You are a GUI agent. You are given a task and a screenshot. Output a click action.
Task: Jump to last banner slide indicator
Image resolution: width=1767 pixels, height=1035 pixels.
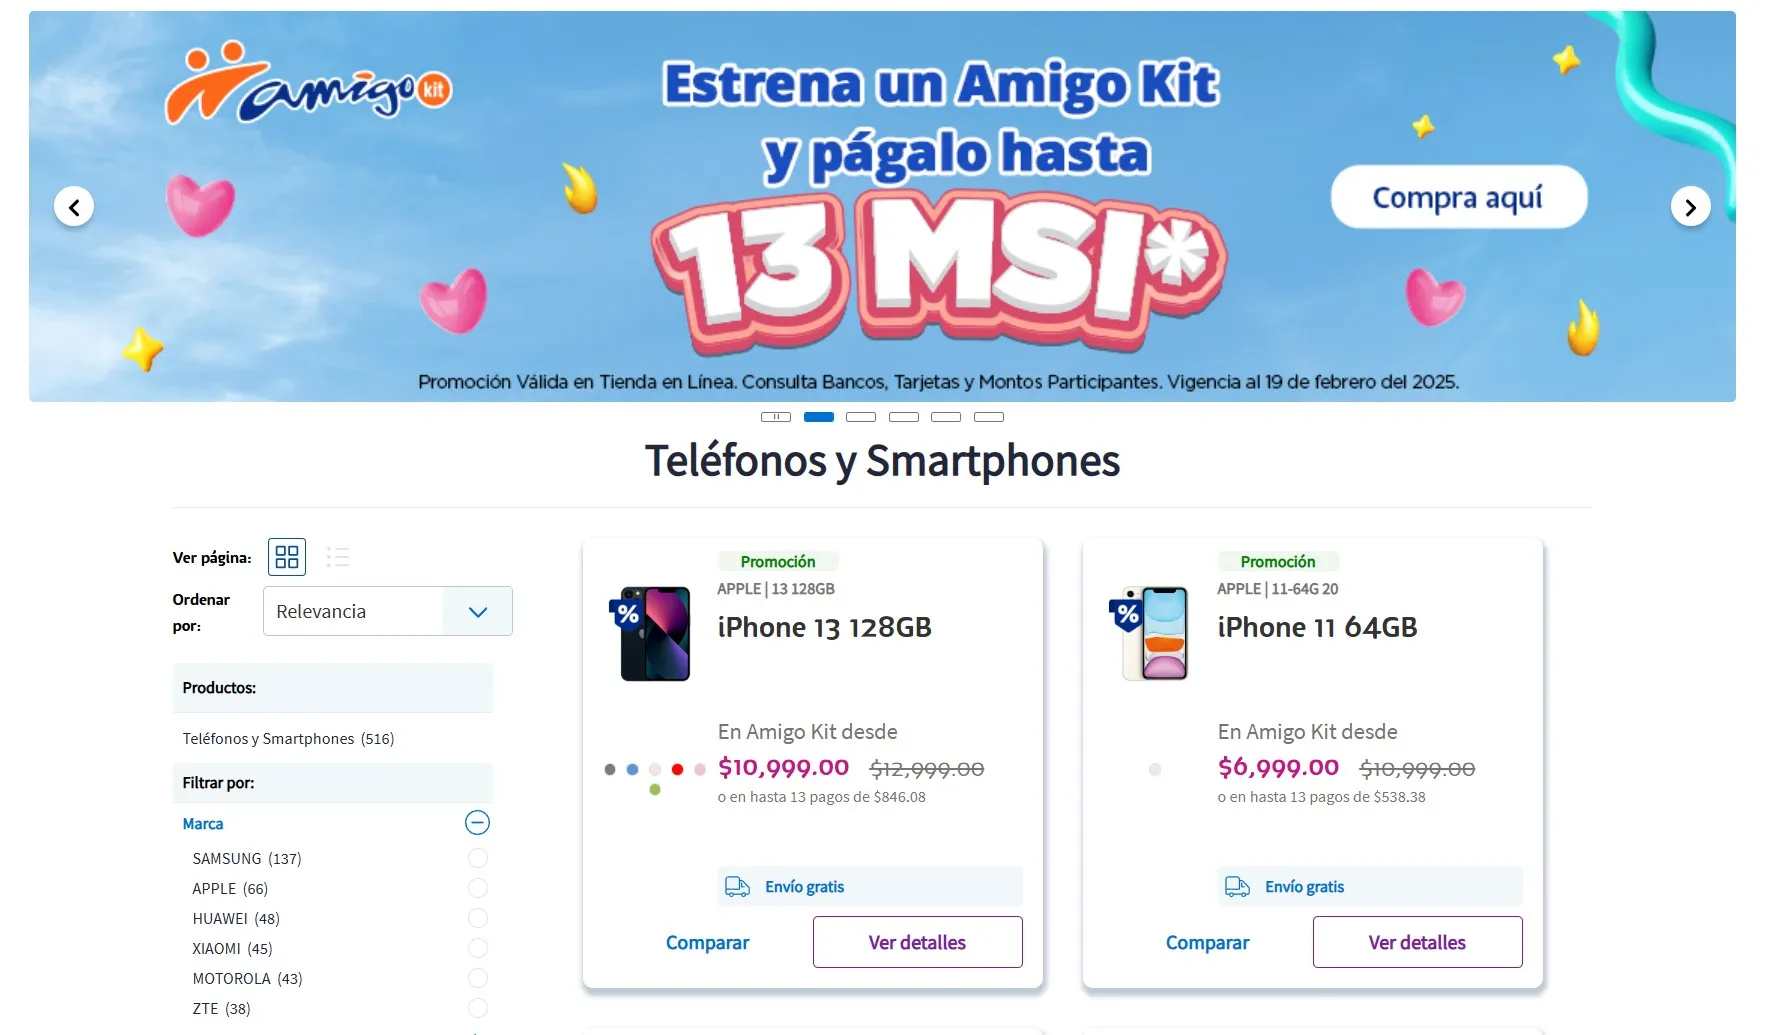pyautogui.click(x=989, y=417)
